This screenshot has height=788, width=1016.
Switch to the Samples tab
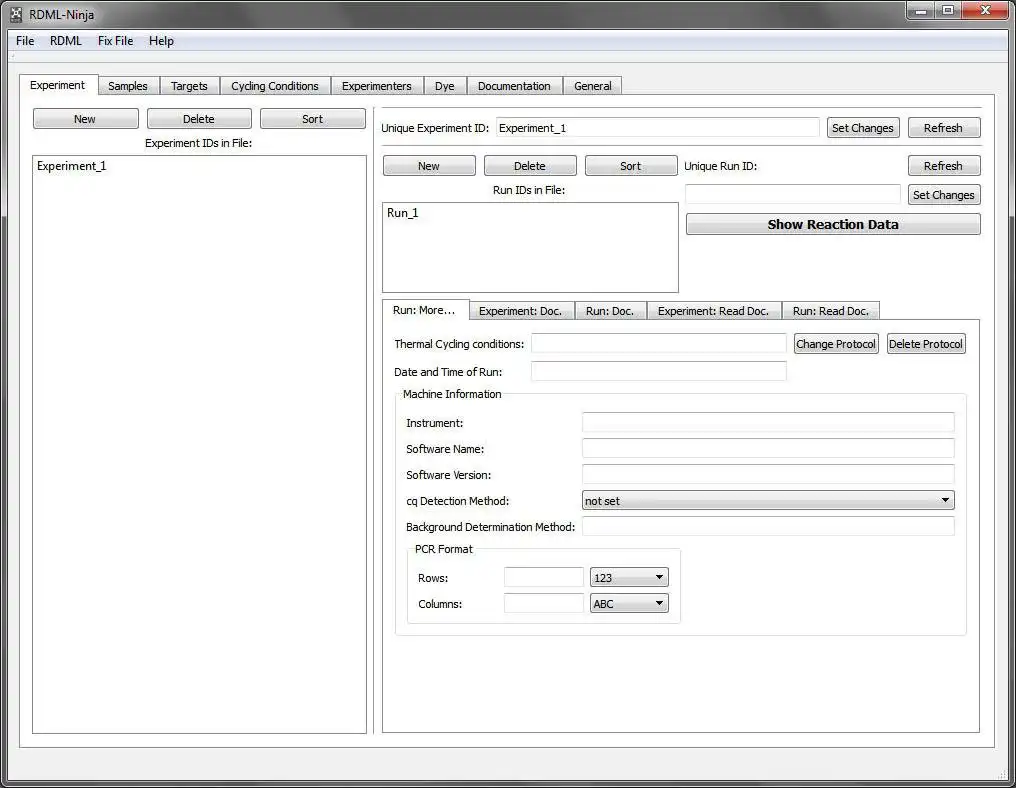click(128, 86)
